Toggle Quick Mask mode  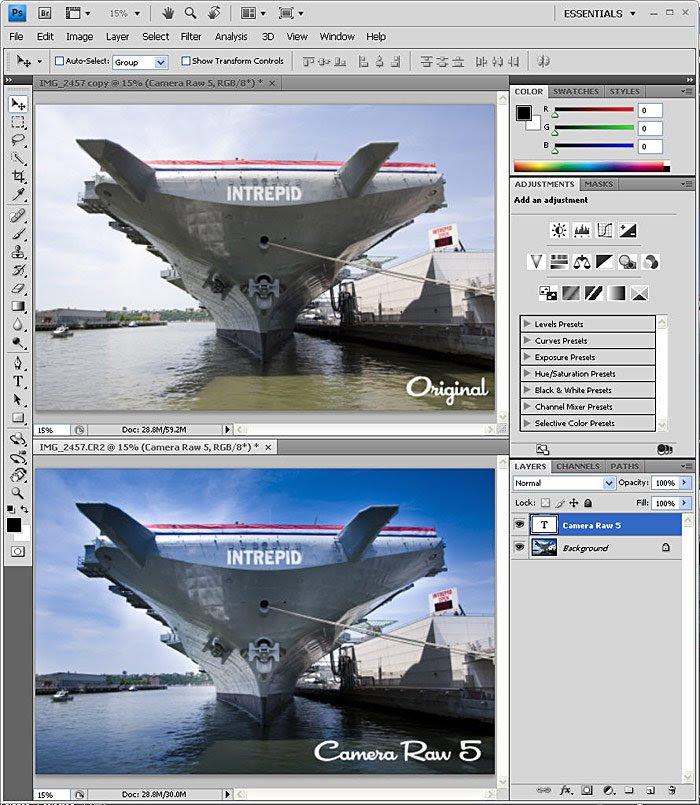pos(17,552)
